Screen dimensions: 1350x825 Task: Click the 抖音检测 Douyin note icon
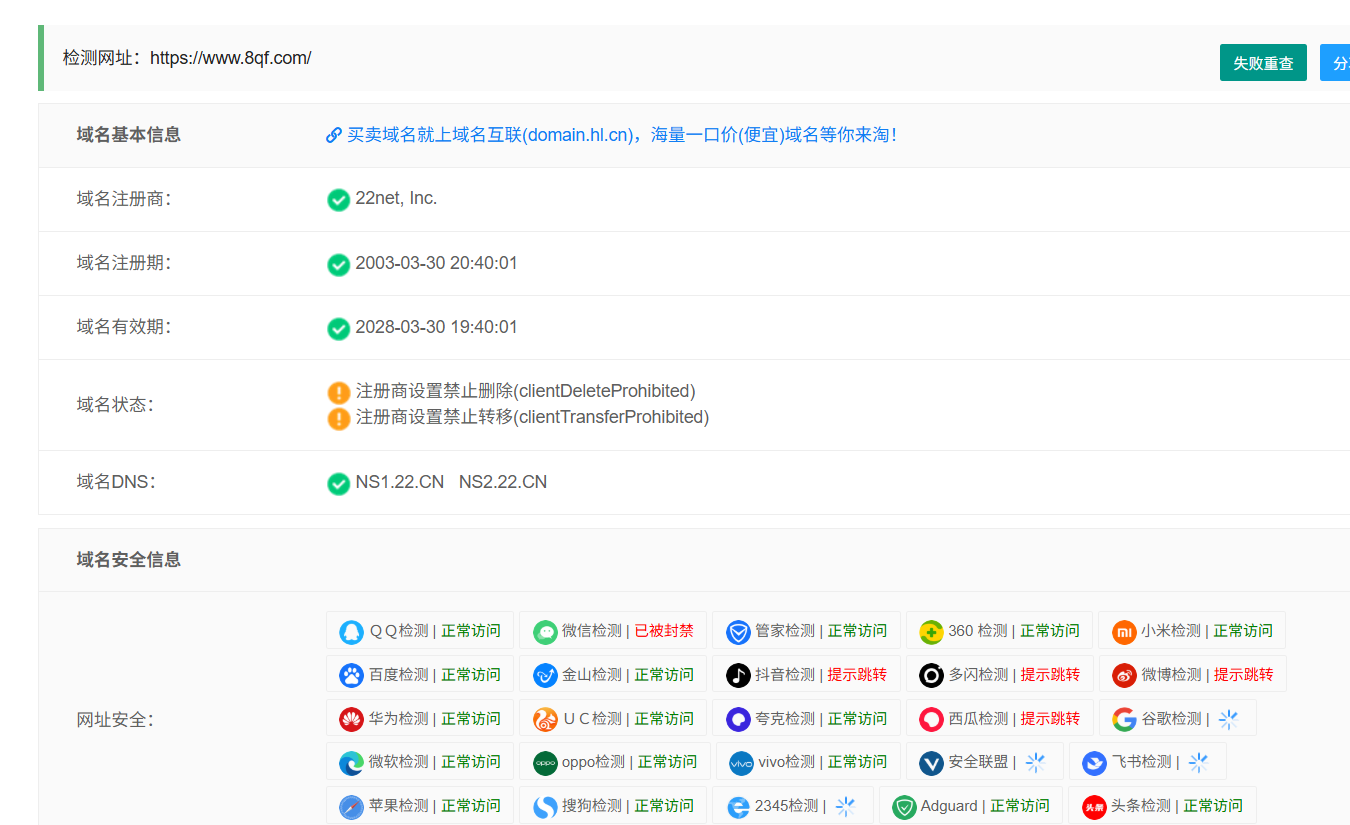(x=737, y=674)
